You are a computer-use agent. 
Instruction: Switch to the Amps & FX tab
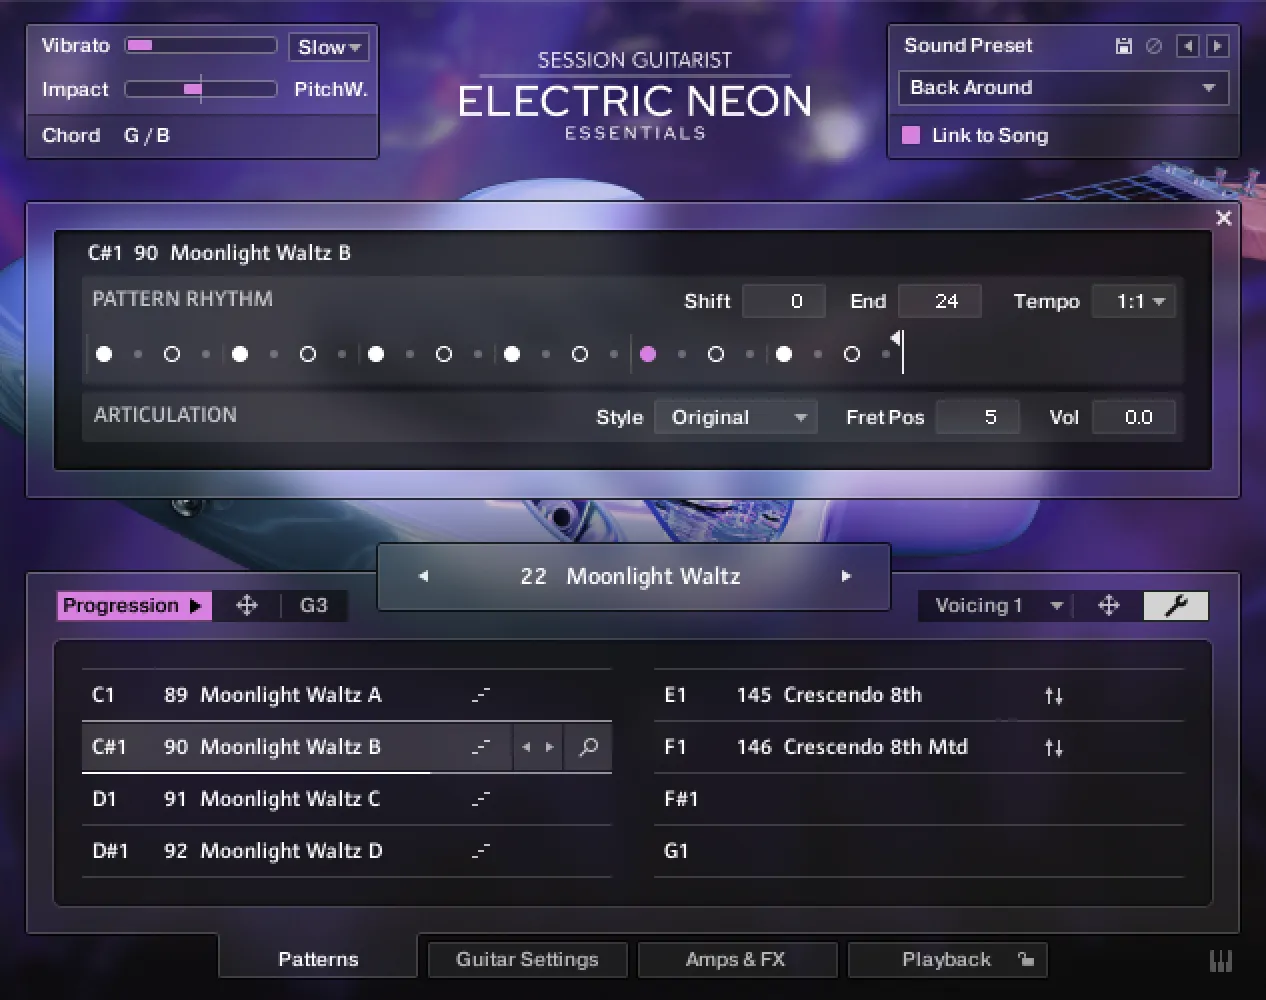pyautogui.click(x=737, y=959)
